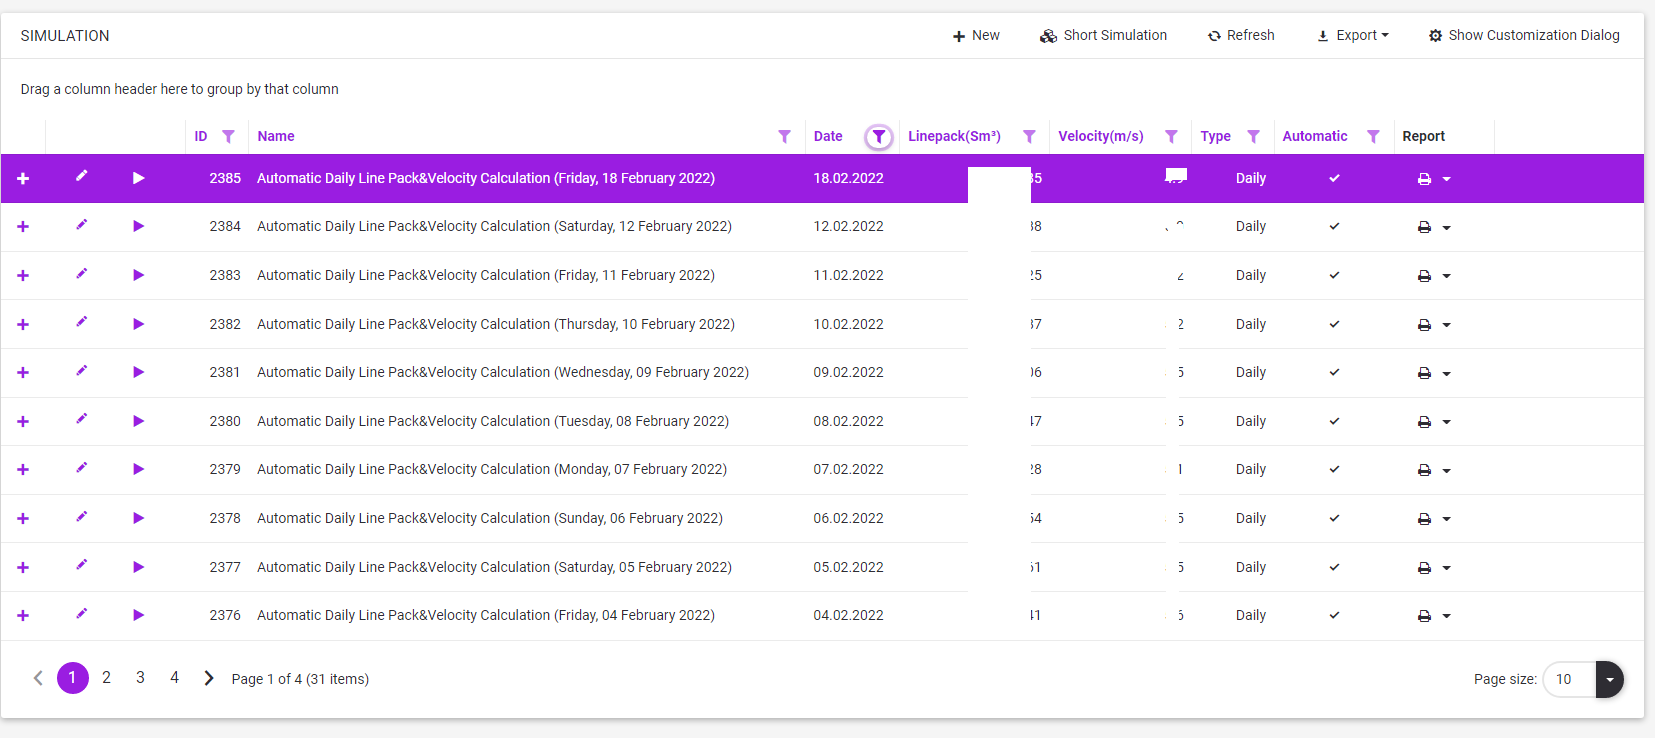This screenshot has height=738, width=1655.
Task: Open report dropdown arrow for row 2378
Action: pyautogui.click(x=1447, y=519)
